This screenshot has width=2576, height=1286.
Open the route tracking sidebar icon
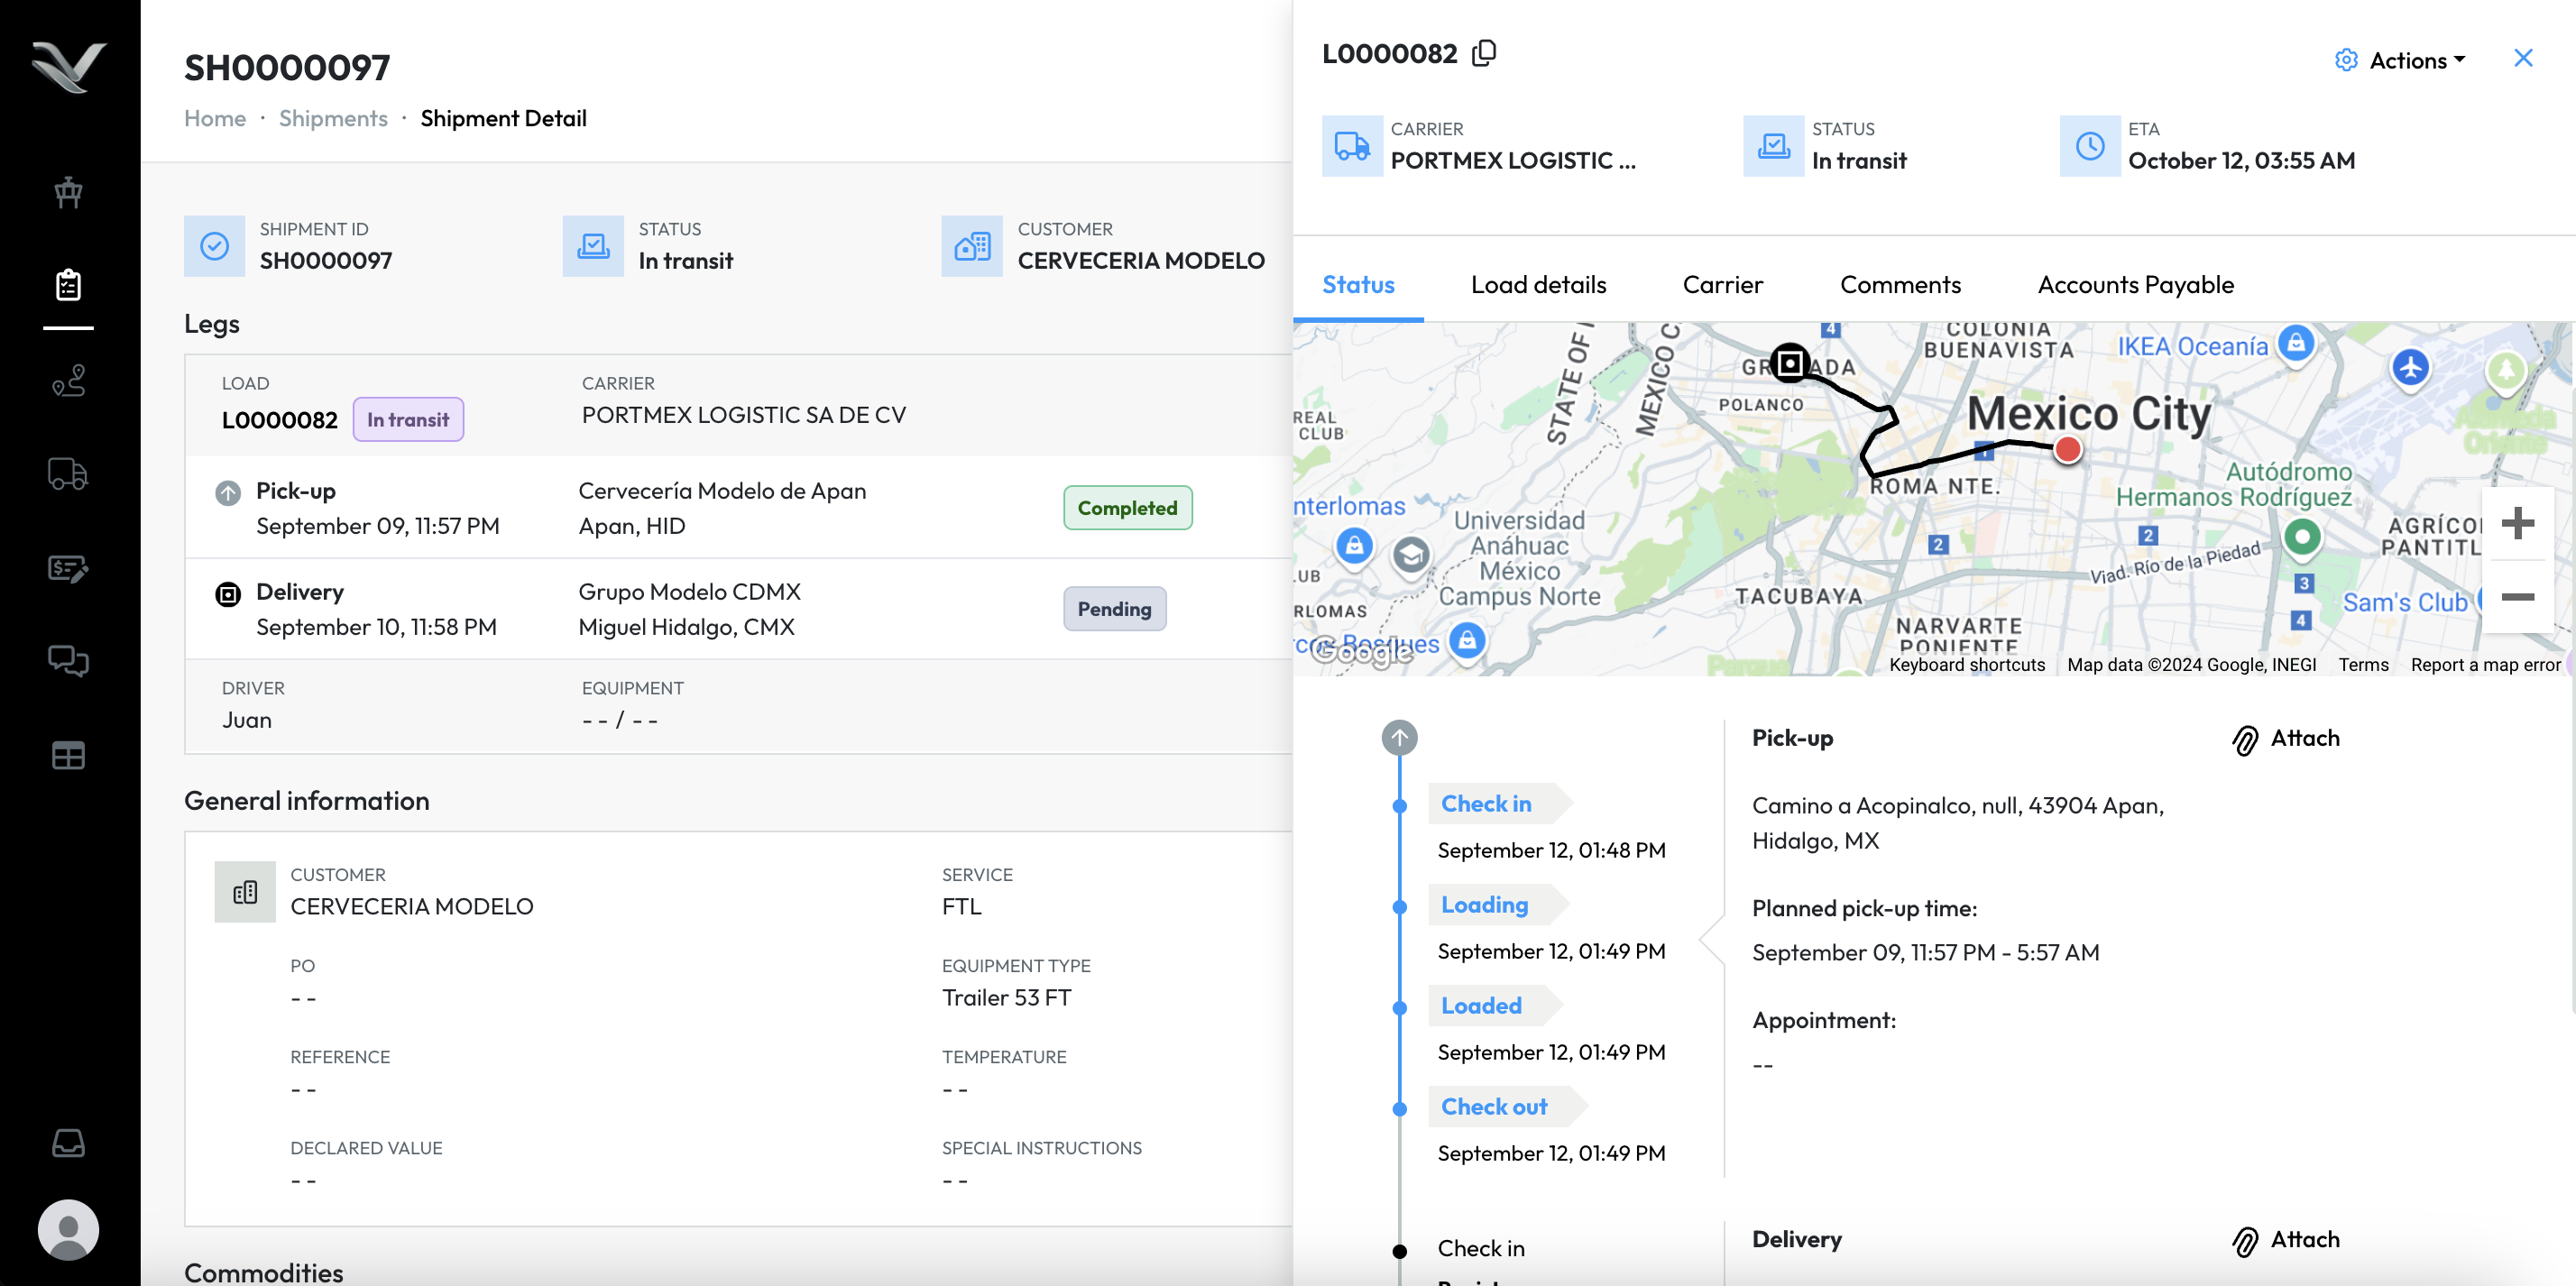tap(68, 381)
